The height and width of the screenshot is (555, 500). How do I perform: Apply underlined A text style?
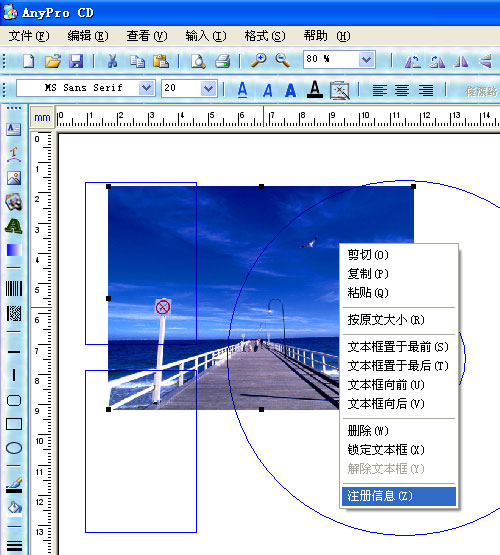point(242,90)
